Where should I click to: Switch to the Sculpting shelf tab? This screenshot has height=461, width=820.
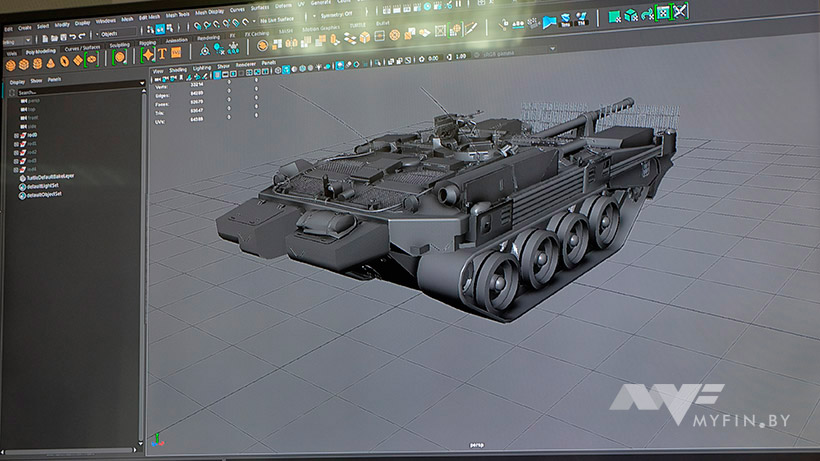[x=118, y=45]
